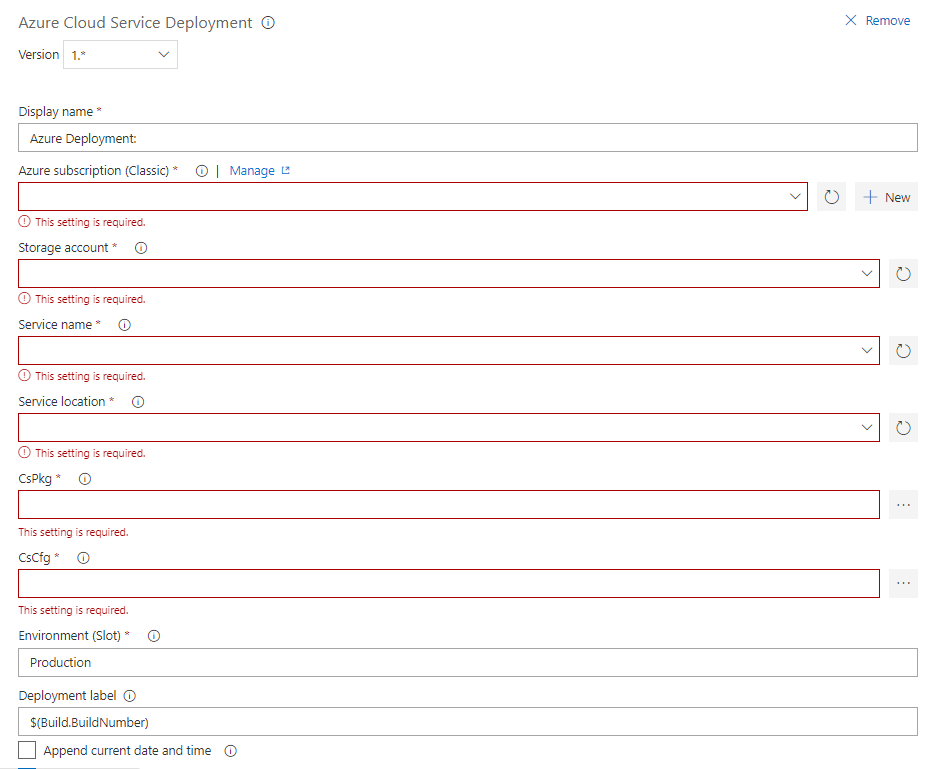The image size is (946, 769).
Task: Add a New Azure subscription
Action: [x=886, y=197]
